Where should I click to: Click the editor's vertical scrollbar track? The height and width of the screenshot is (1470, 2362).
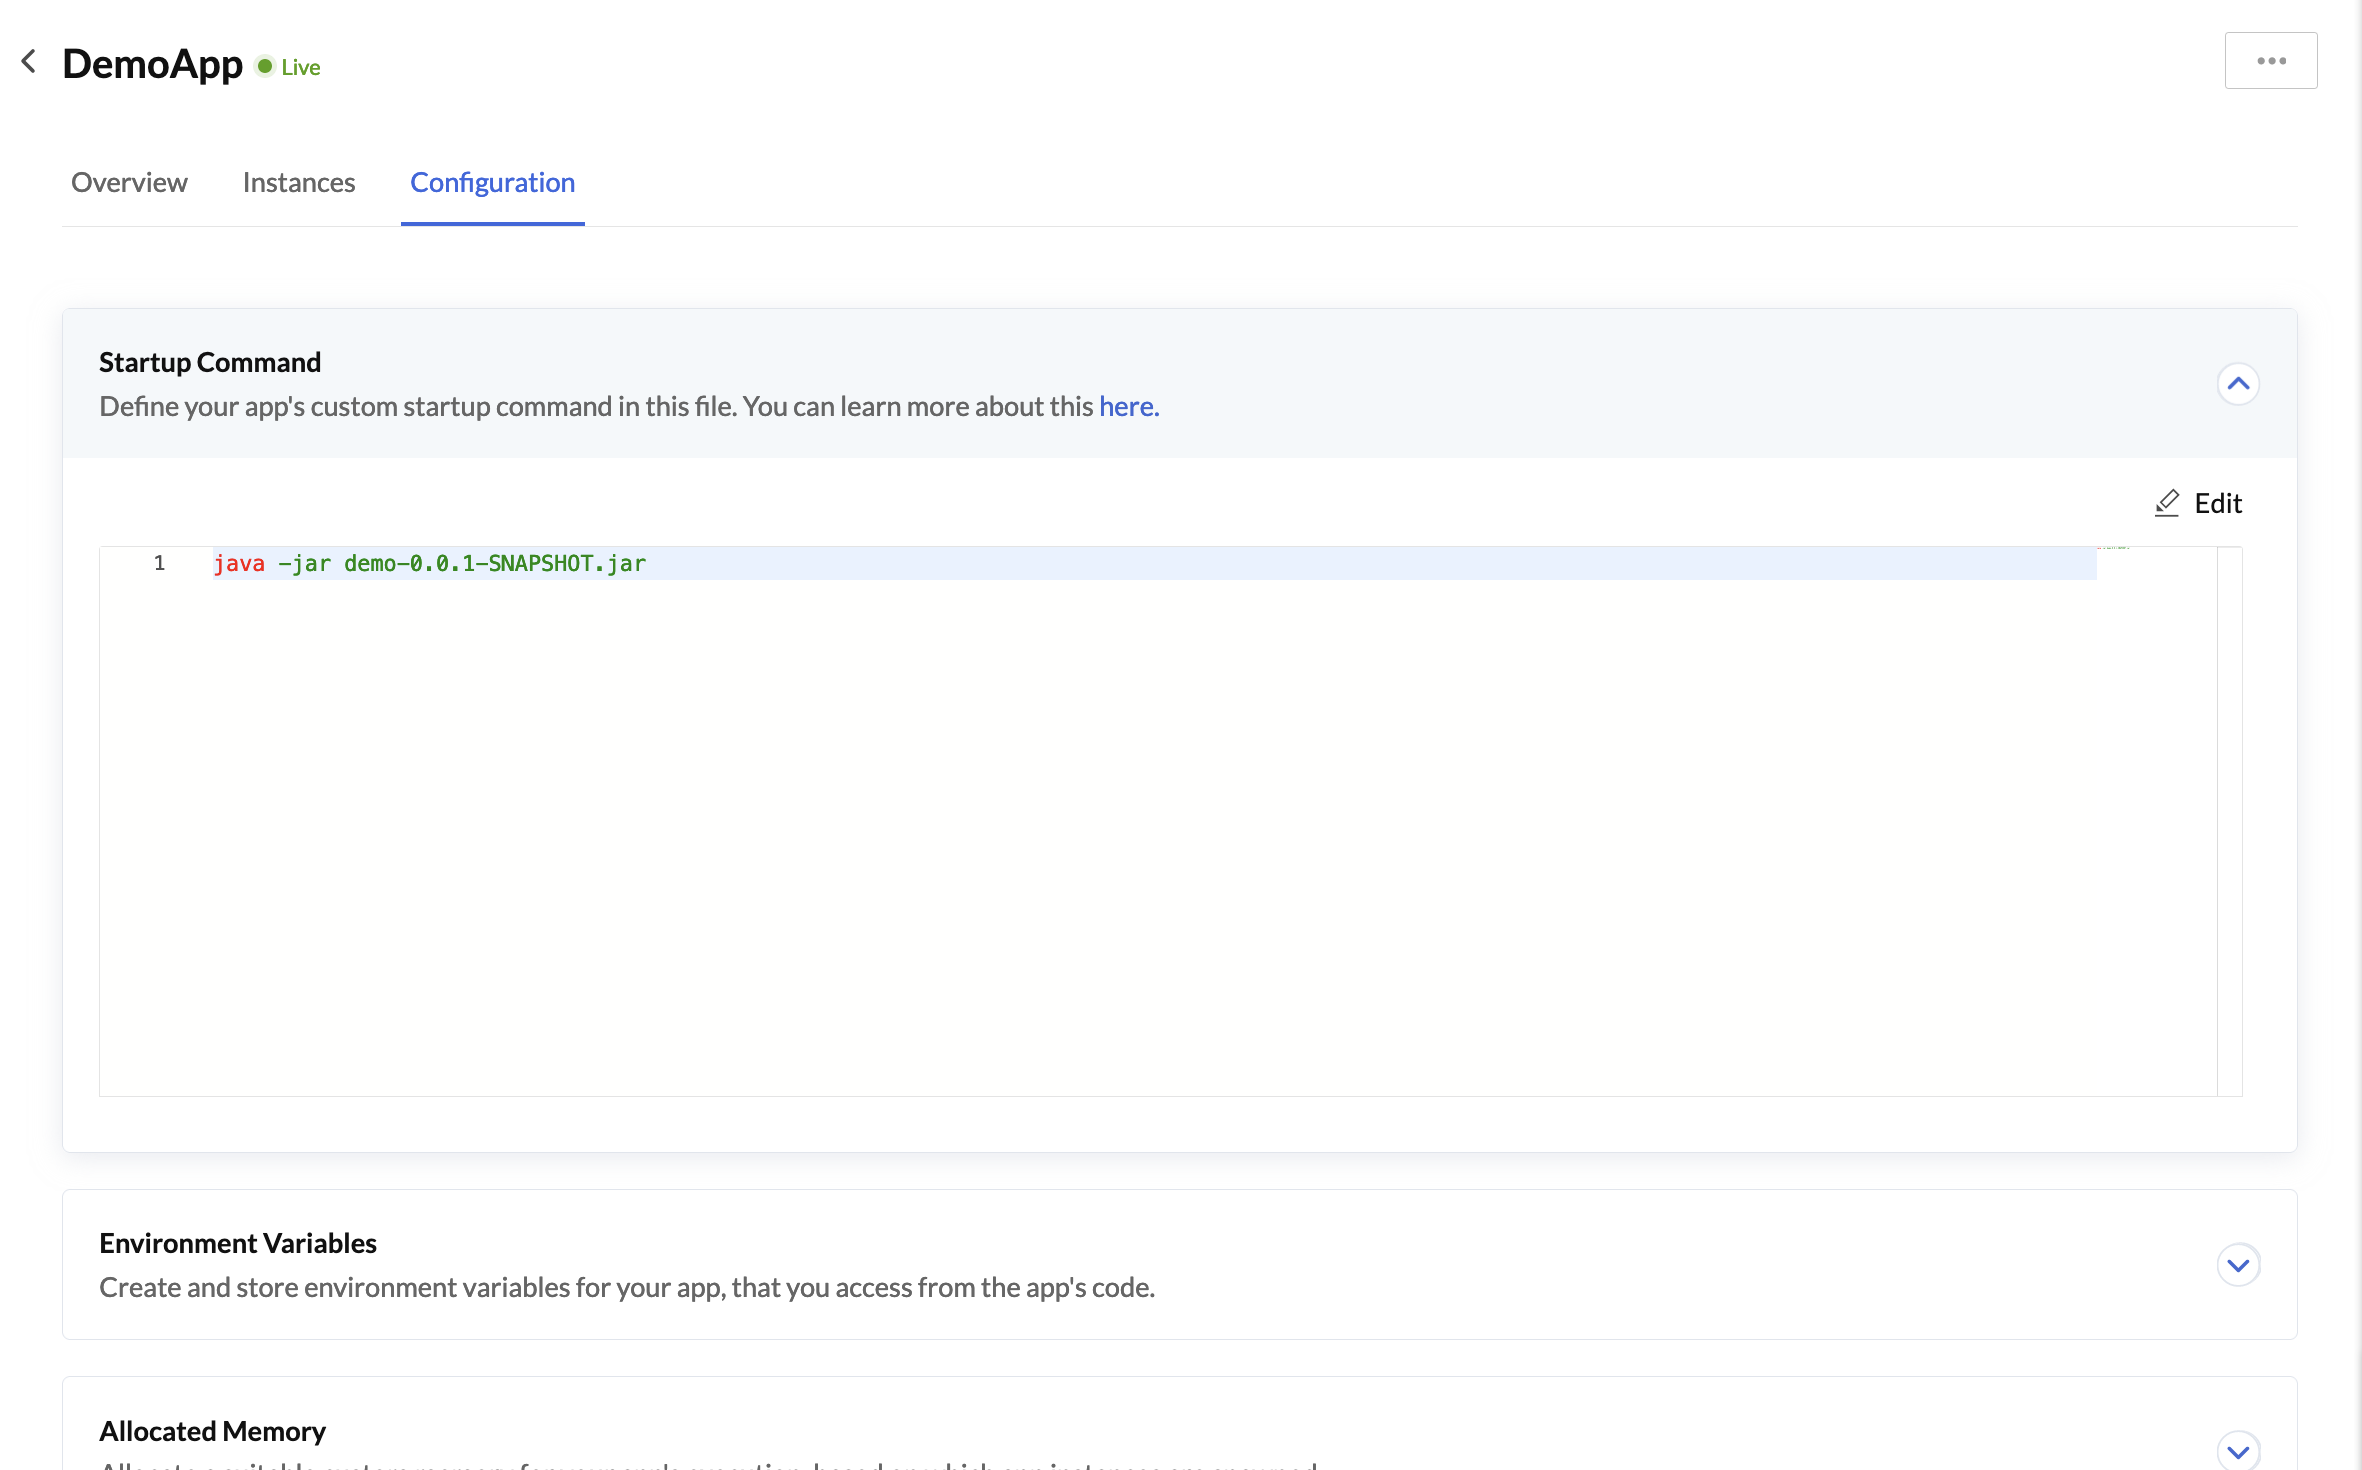2229,821
